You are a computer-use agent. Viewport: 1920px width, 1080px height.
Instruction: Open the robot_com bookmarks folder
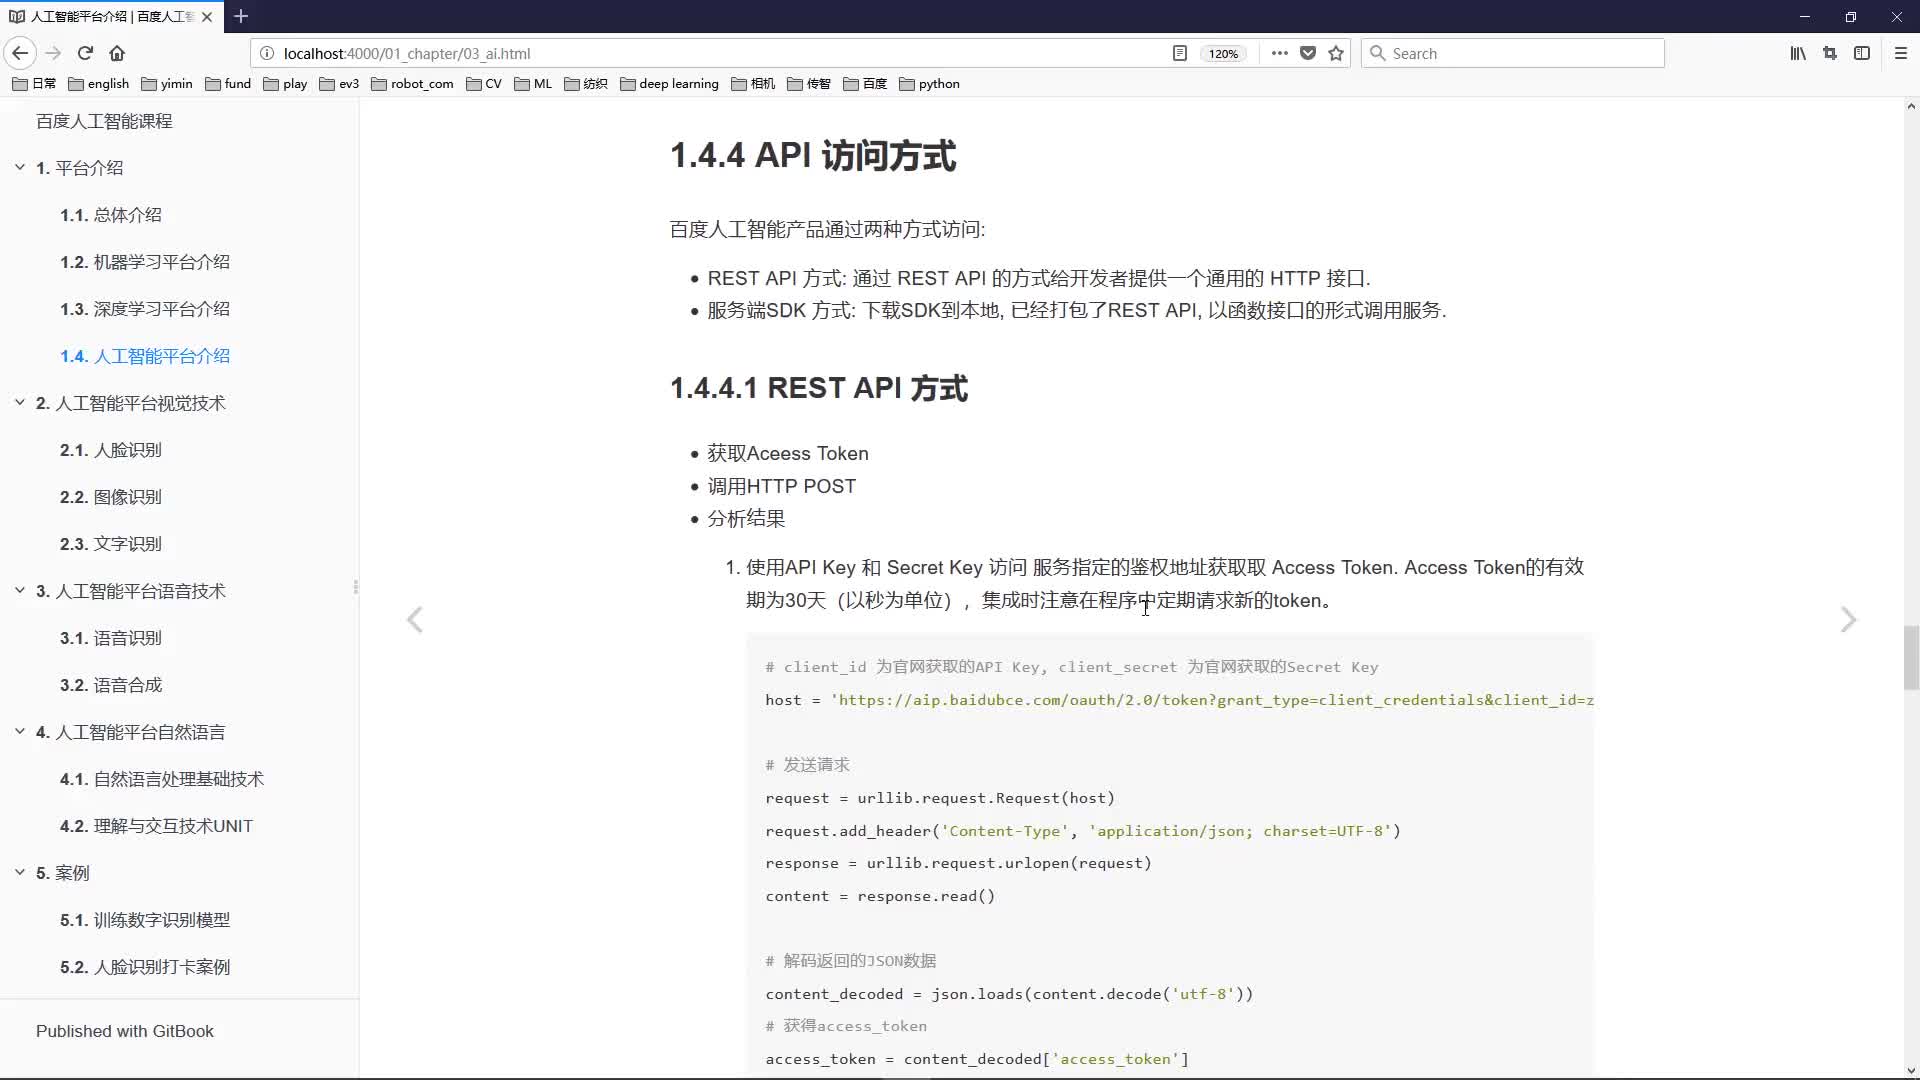pyautogui.click(x=412, y=84)
